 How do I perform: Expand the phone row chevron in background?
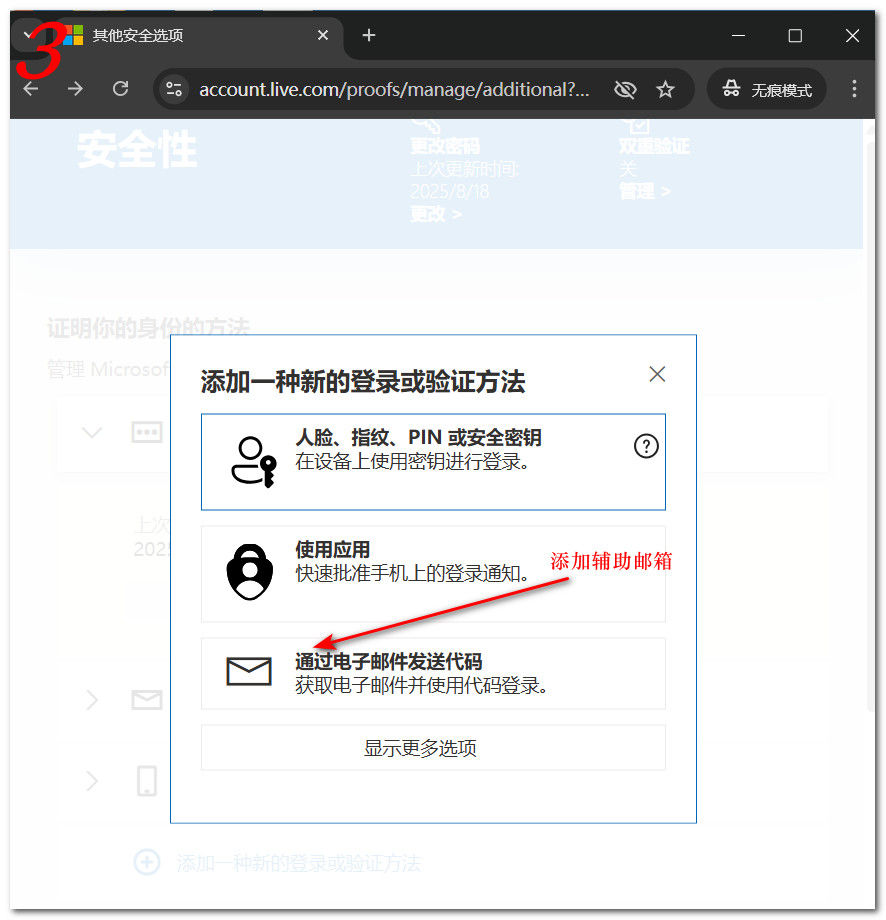point(92,781)
